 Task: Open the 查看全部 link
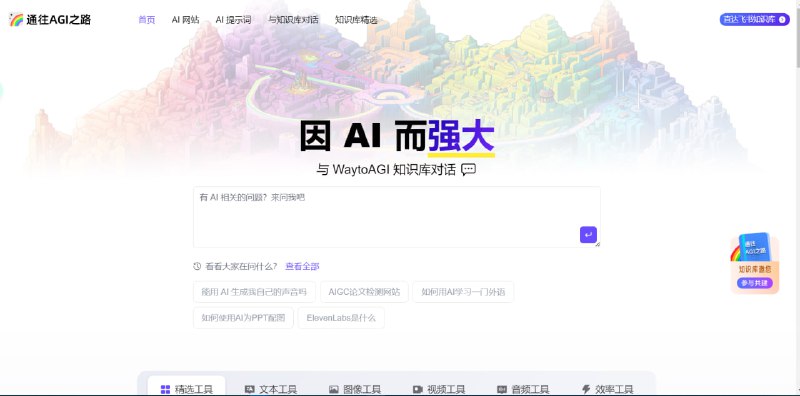302,266
